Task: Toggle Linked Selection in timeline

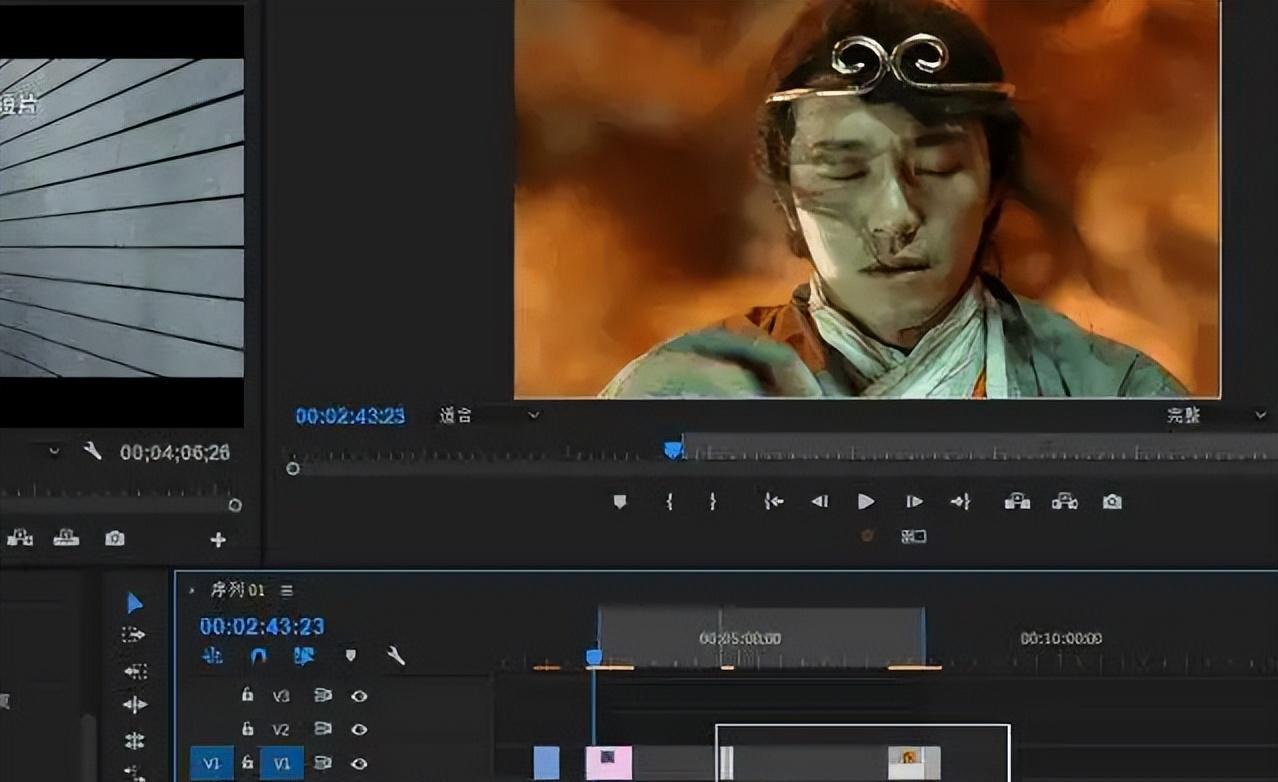Action: click(x=304, y=656)
